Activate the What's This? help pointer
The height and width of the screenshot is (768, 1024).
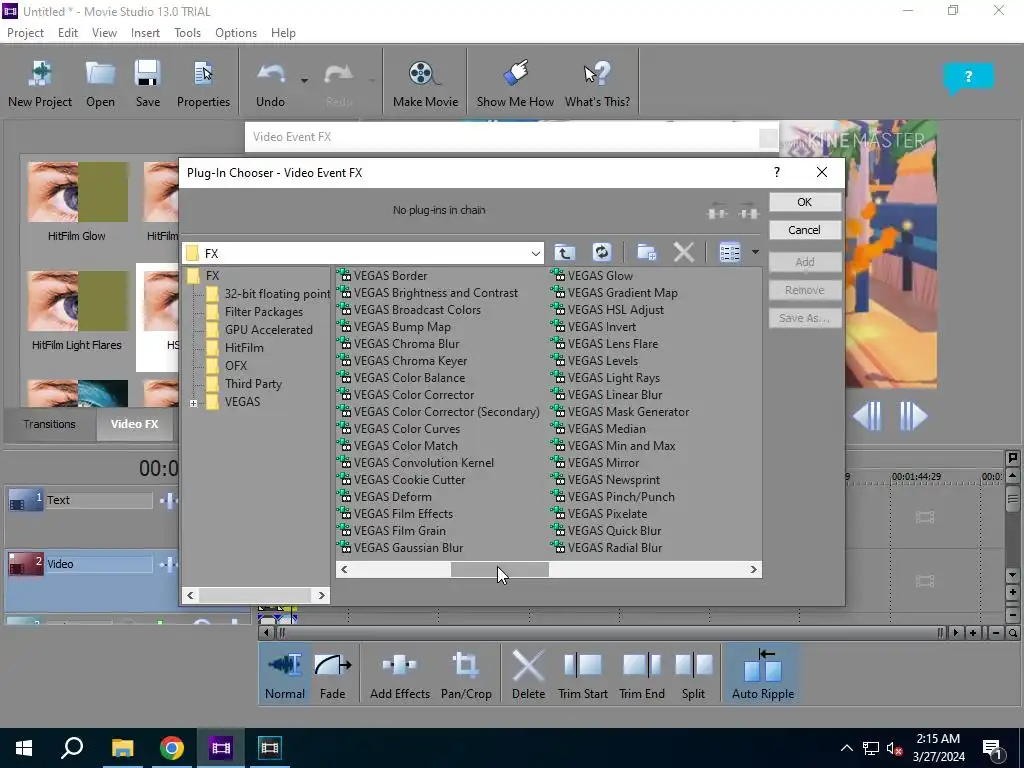click(x=597, y=84)
